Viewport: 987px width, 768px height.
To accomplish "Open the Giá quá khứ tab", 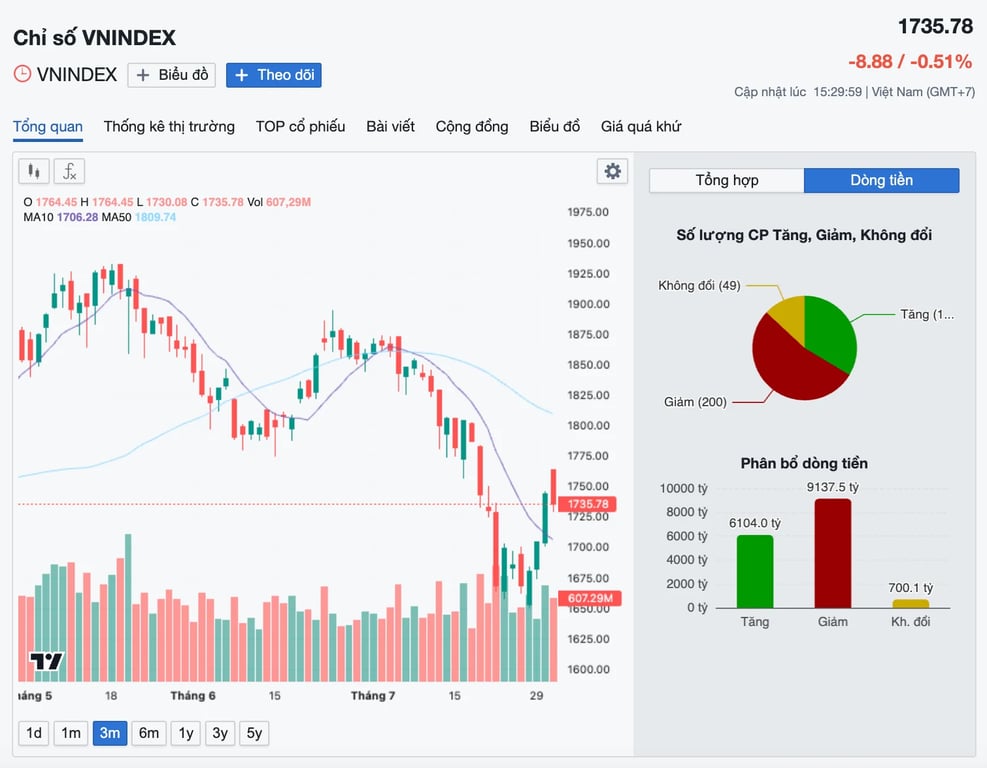I will click(641, 127).
